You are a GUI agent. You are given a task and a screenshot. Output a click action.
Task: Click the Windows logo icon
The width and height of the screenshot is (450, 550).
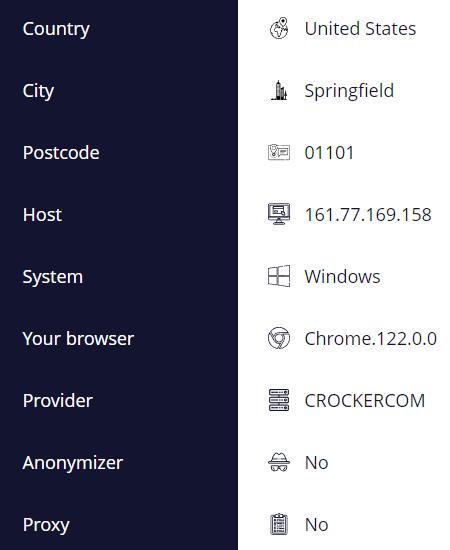click(x=279, y=276)
